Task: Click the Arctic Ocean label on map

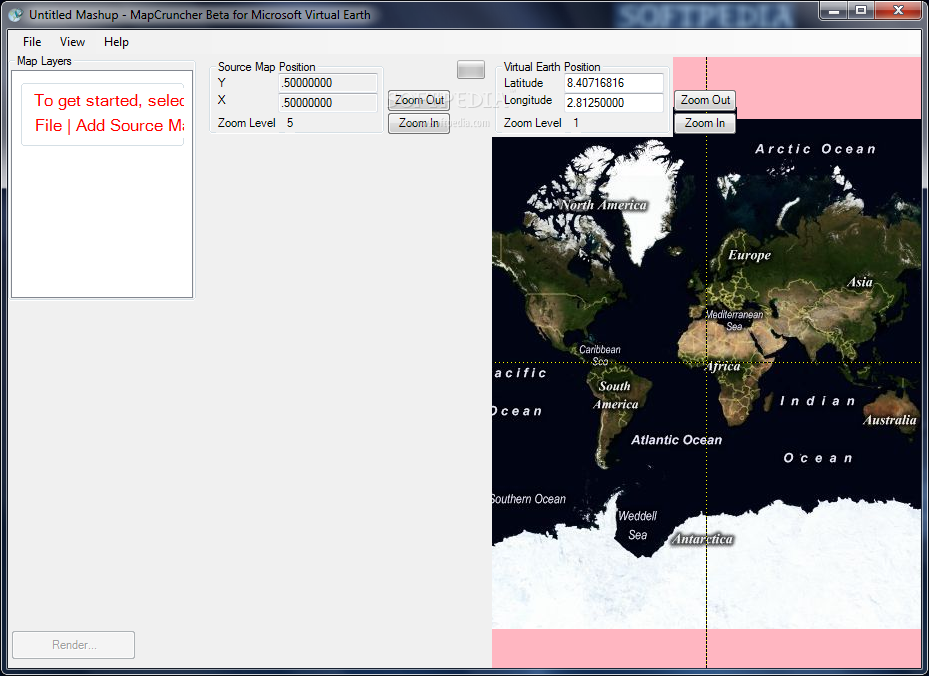Action: pos(815,149)
